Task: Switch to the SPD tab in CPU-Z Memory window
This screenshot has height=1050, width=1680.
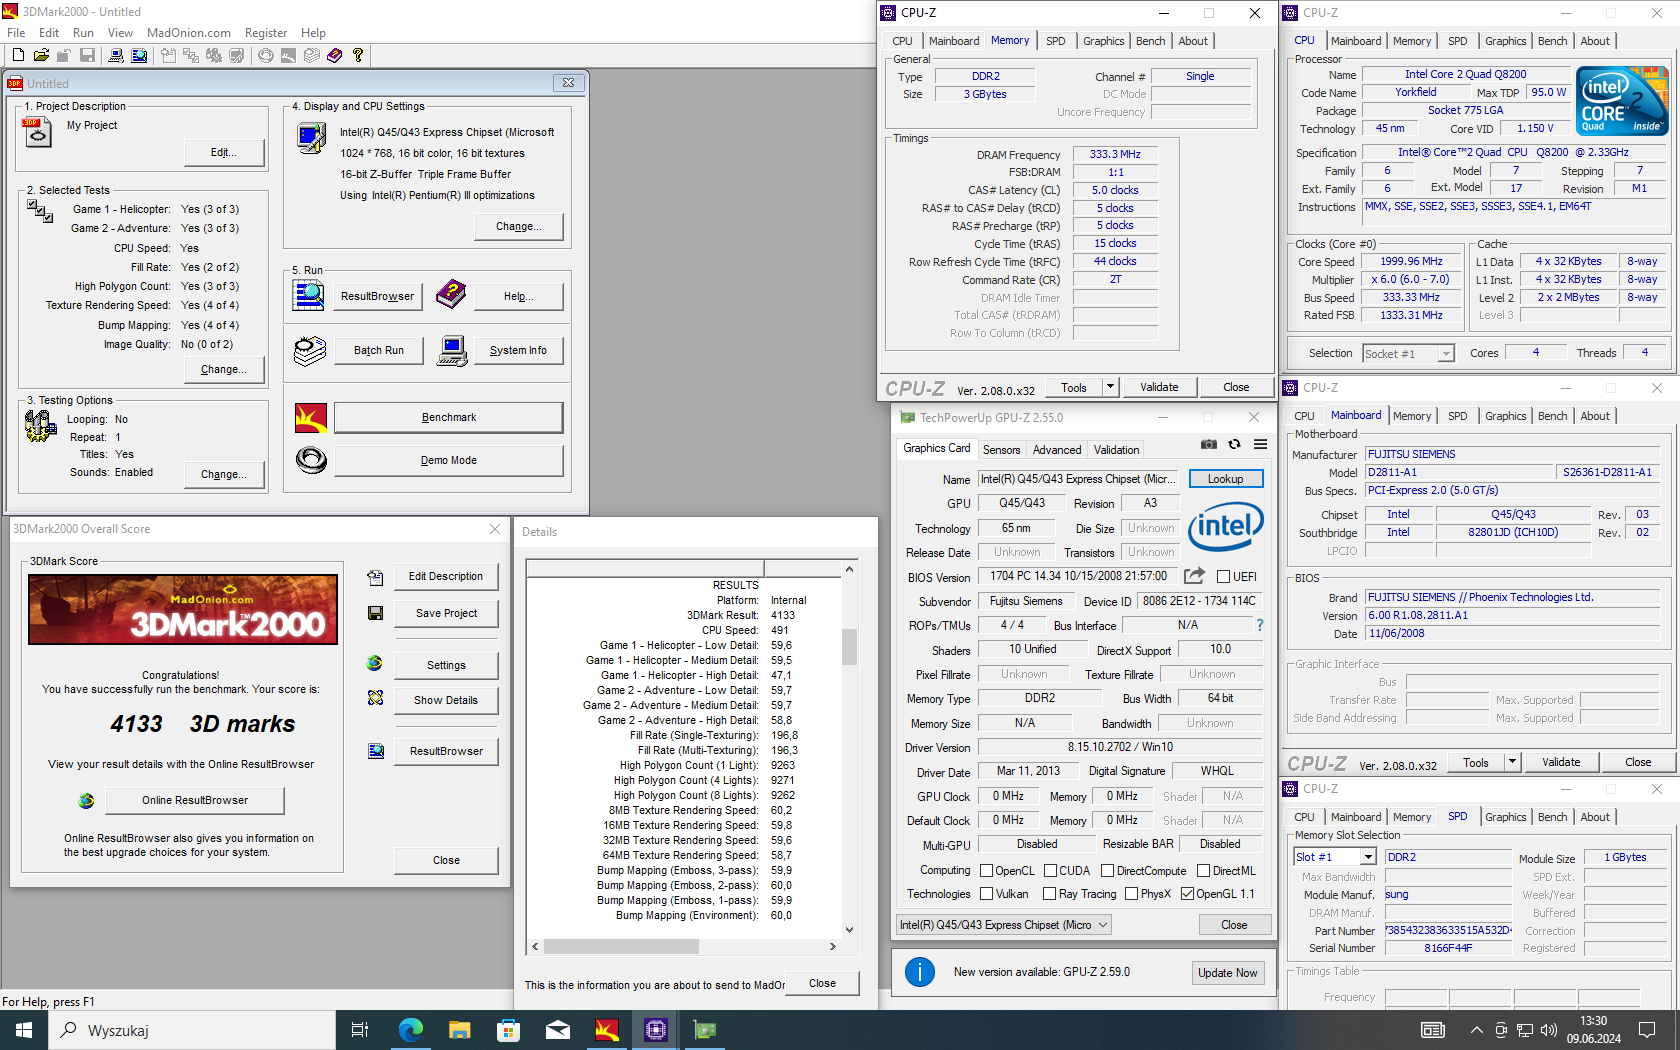Action: coord(1055,41)
